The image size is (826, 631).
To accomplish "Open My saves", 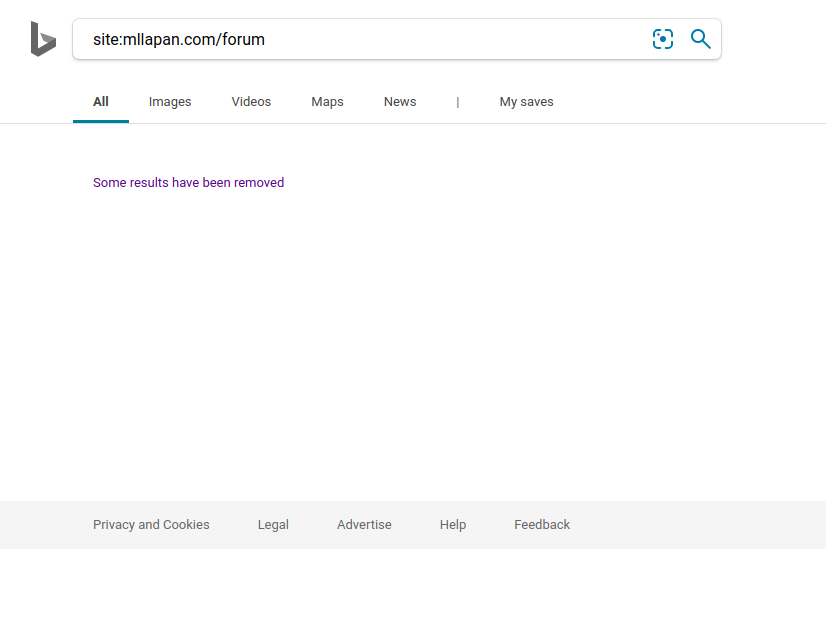I will coord(526,102).
